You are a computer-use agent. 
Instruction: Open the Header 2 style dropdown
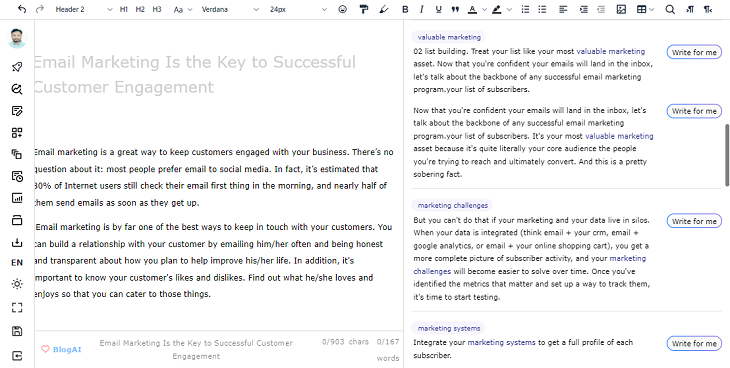click(83, 9)
